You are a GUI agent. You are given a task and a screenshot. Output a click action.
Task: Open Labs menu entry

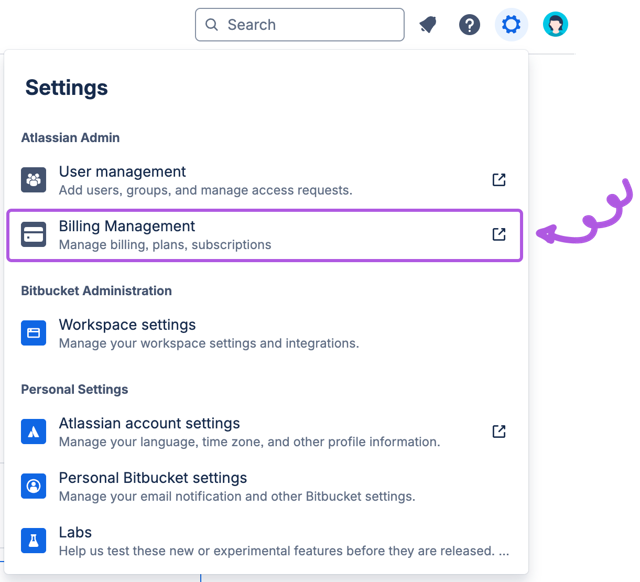264,541
